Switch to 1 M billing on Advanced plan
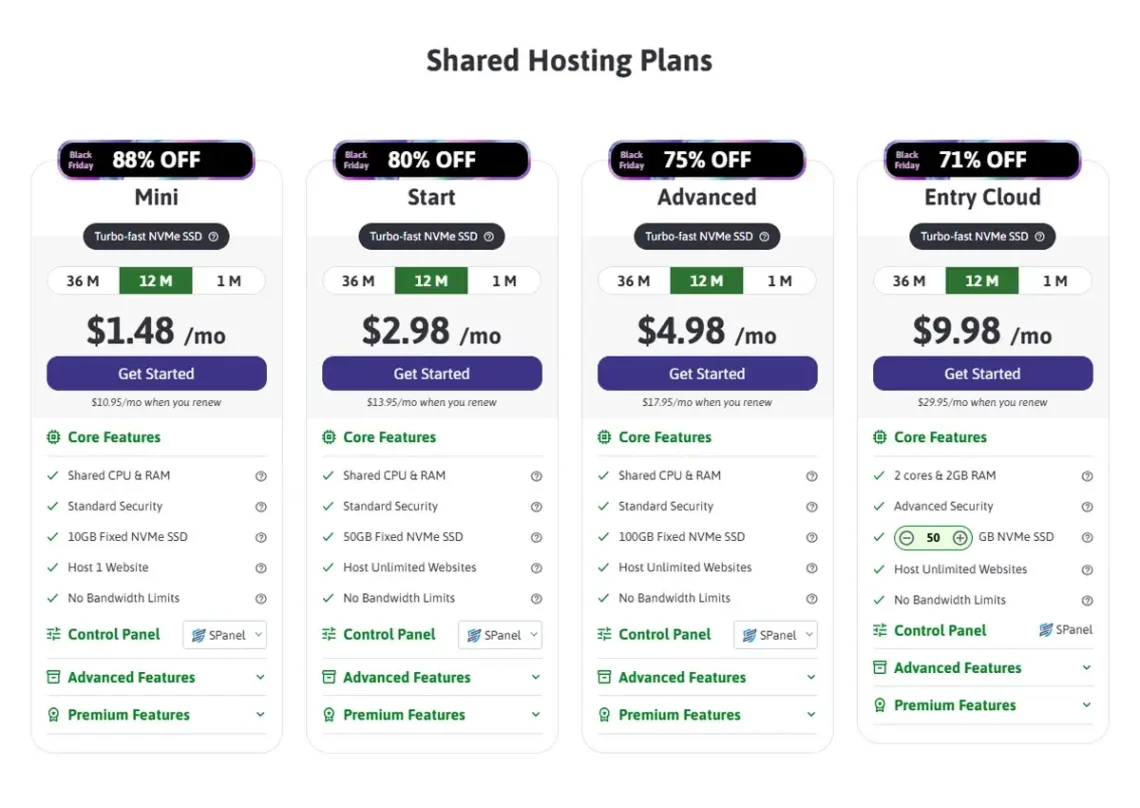The image size is (1140, 808). pos(781,281)
